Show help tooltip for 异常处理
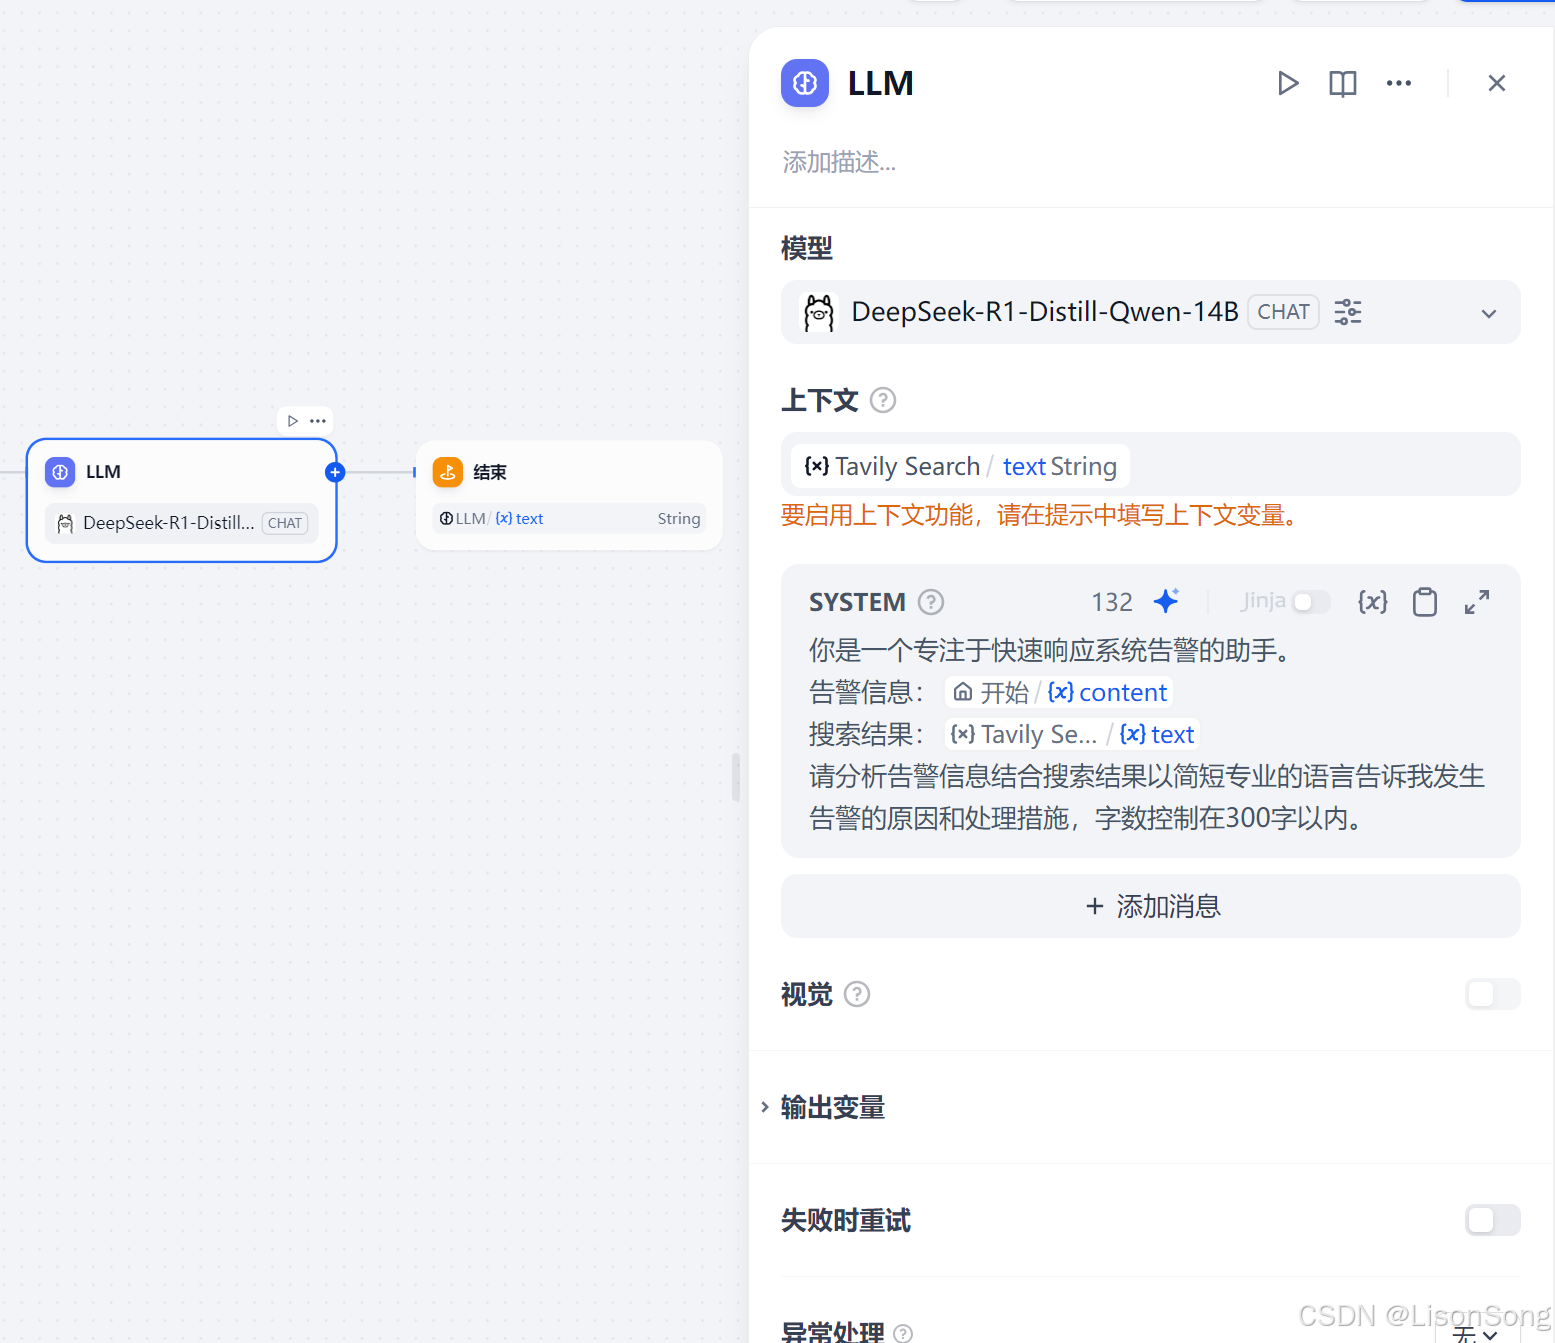This screenshot has width=1555, height=1343. (x=903, y=1333)
